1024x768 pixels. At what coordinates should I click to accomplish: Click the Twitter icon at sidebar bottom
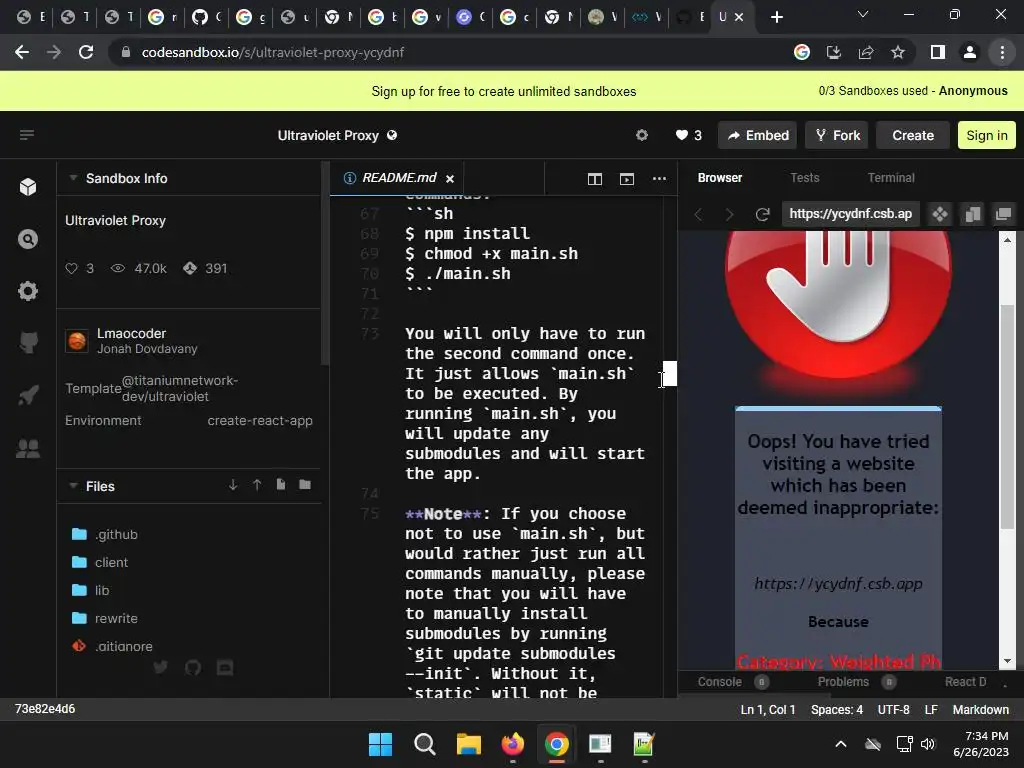(x=161, y=667)
